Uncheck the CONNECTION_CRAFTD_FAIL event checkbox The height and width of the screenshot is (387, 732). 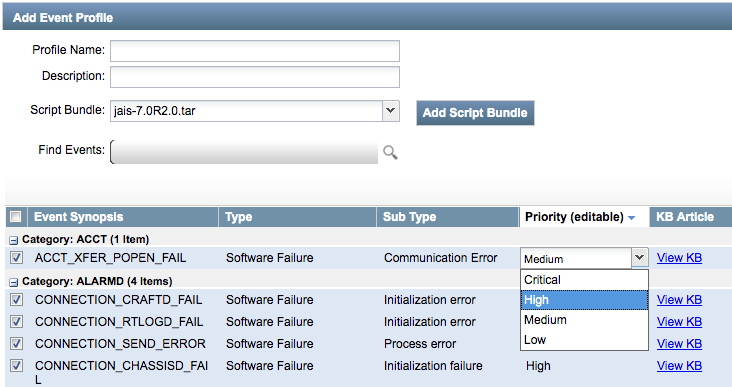(x=16, y=299)
